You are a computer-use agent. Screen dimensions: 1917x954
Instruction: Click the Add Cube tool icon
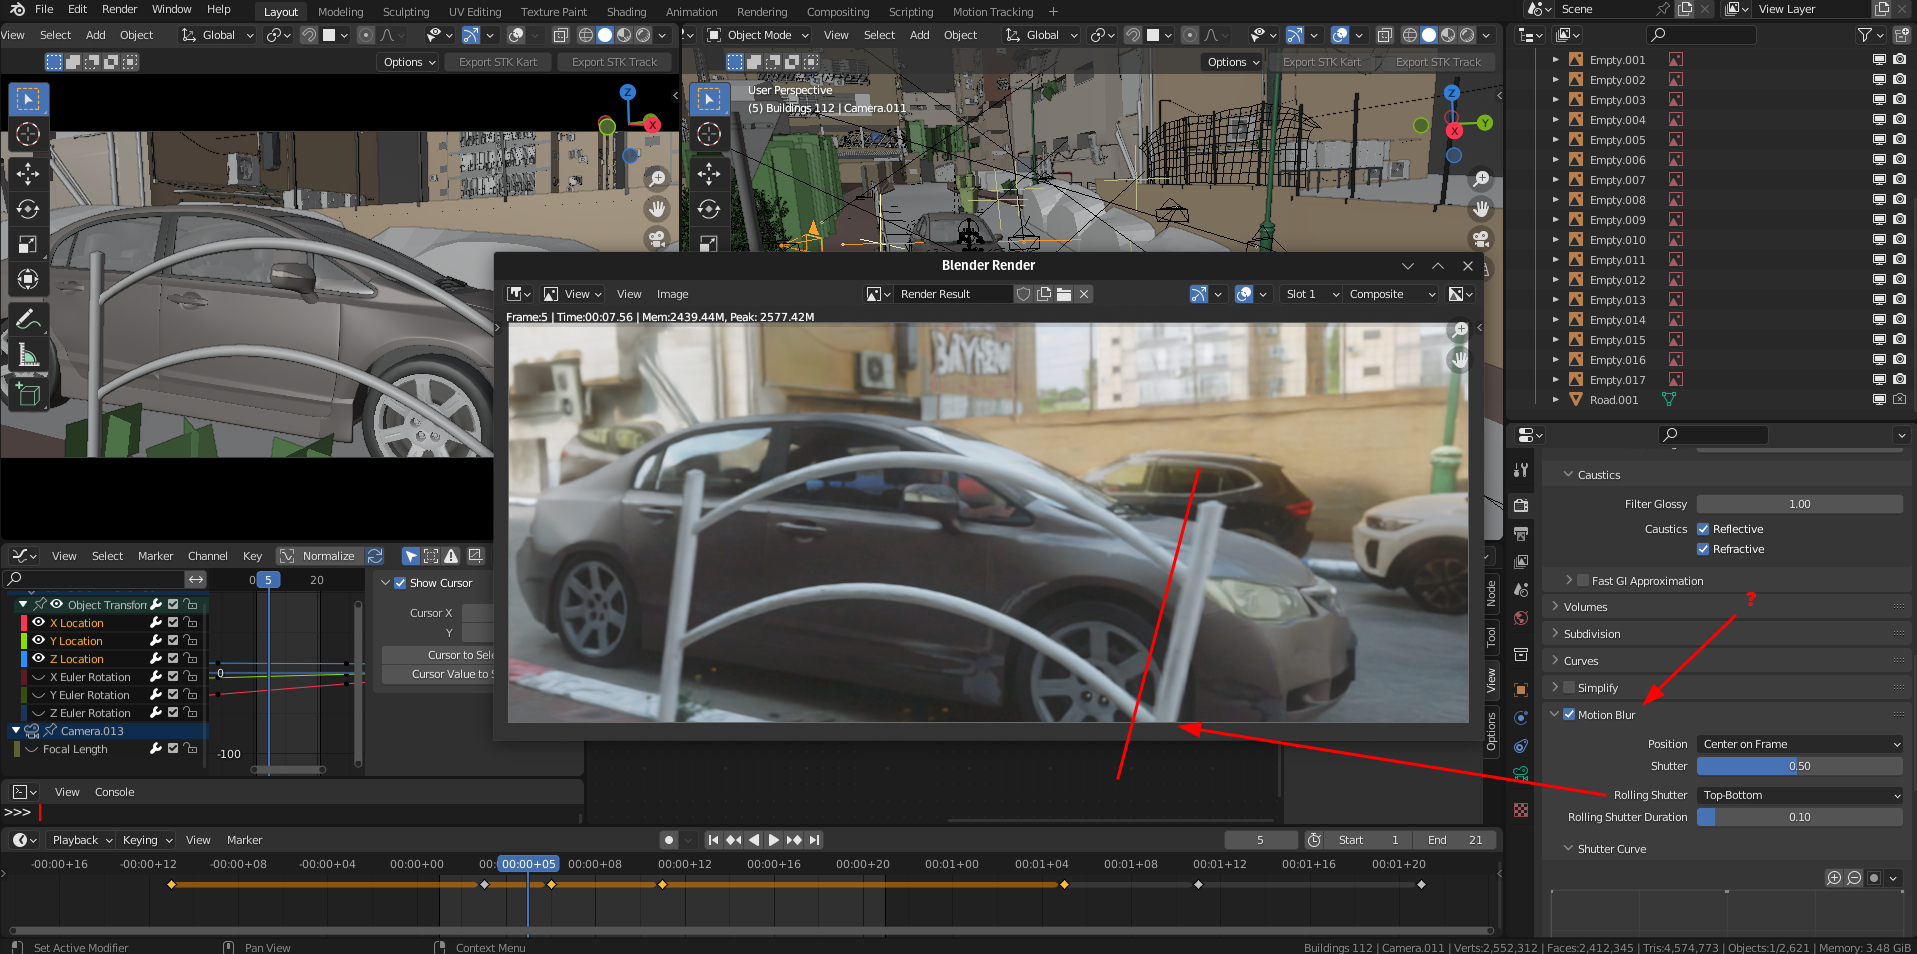tap(28, 395)
